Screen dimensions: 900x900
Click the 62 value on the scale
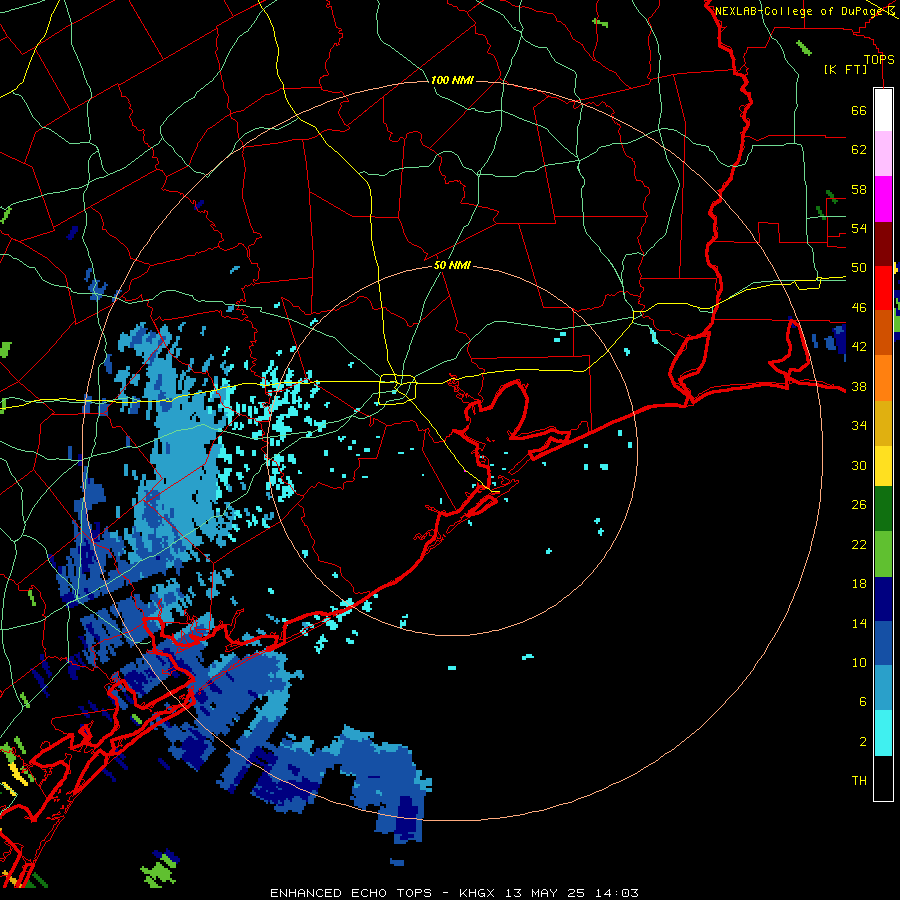click(x=859, y=149)
